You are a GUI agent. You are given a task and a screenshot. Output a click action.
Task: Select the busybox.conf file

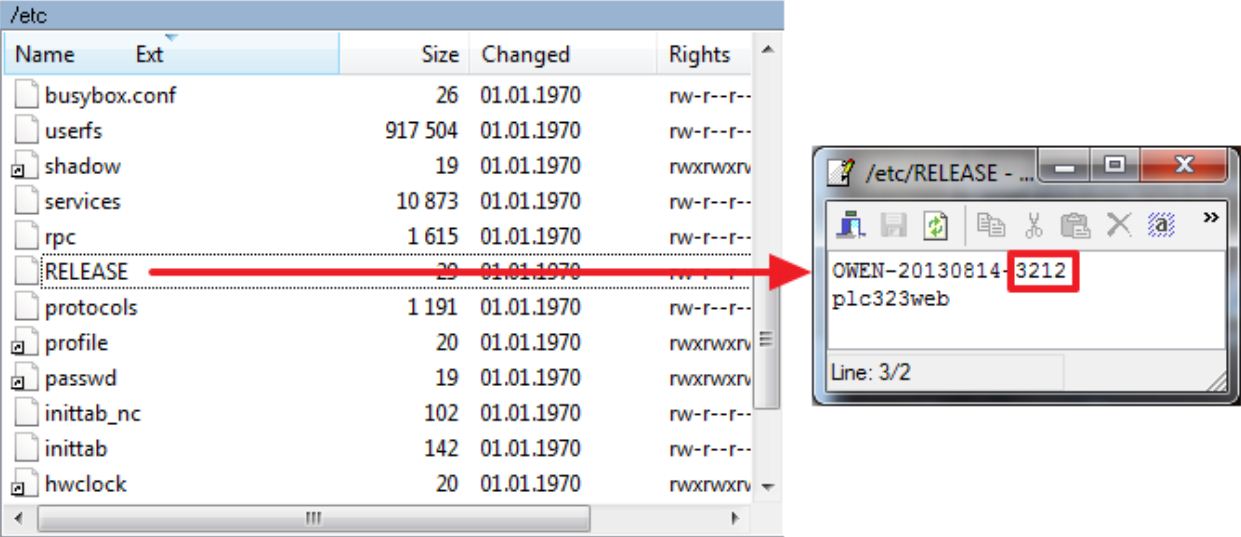click(x=110, y=96)
